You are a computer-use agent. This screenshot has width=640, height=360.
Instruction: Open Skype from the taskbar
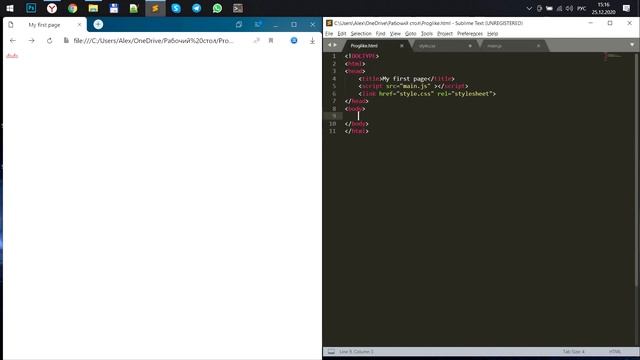click(176, 8)
